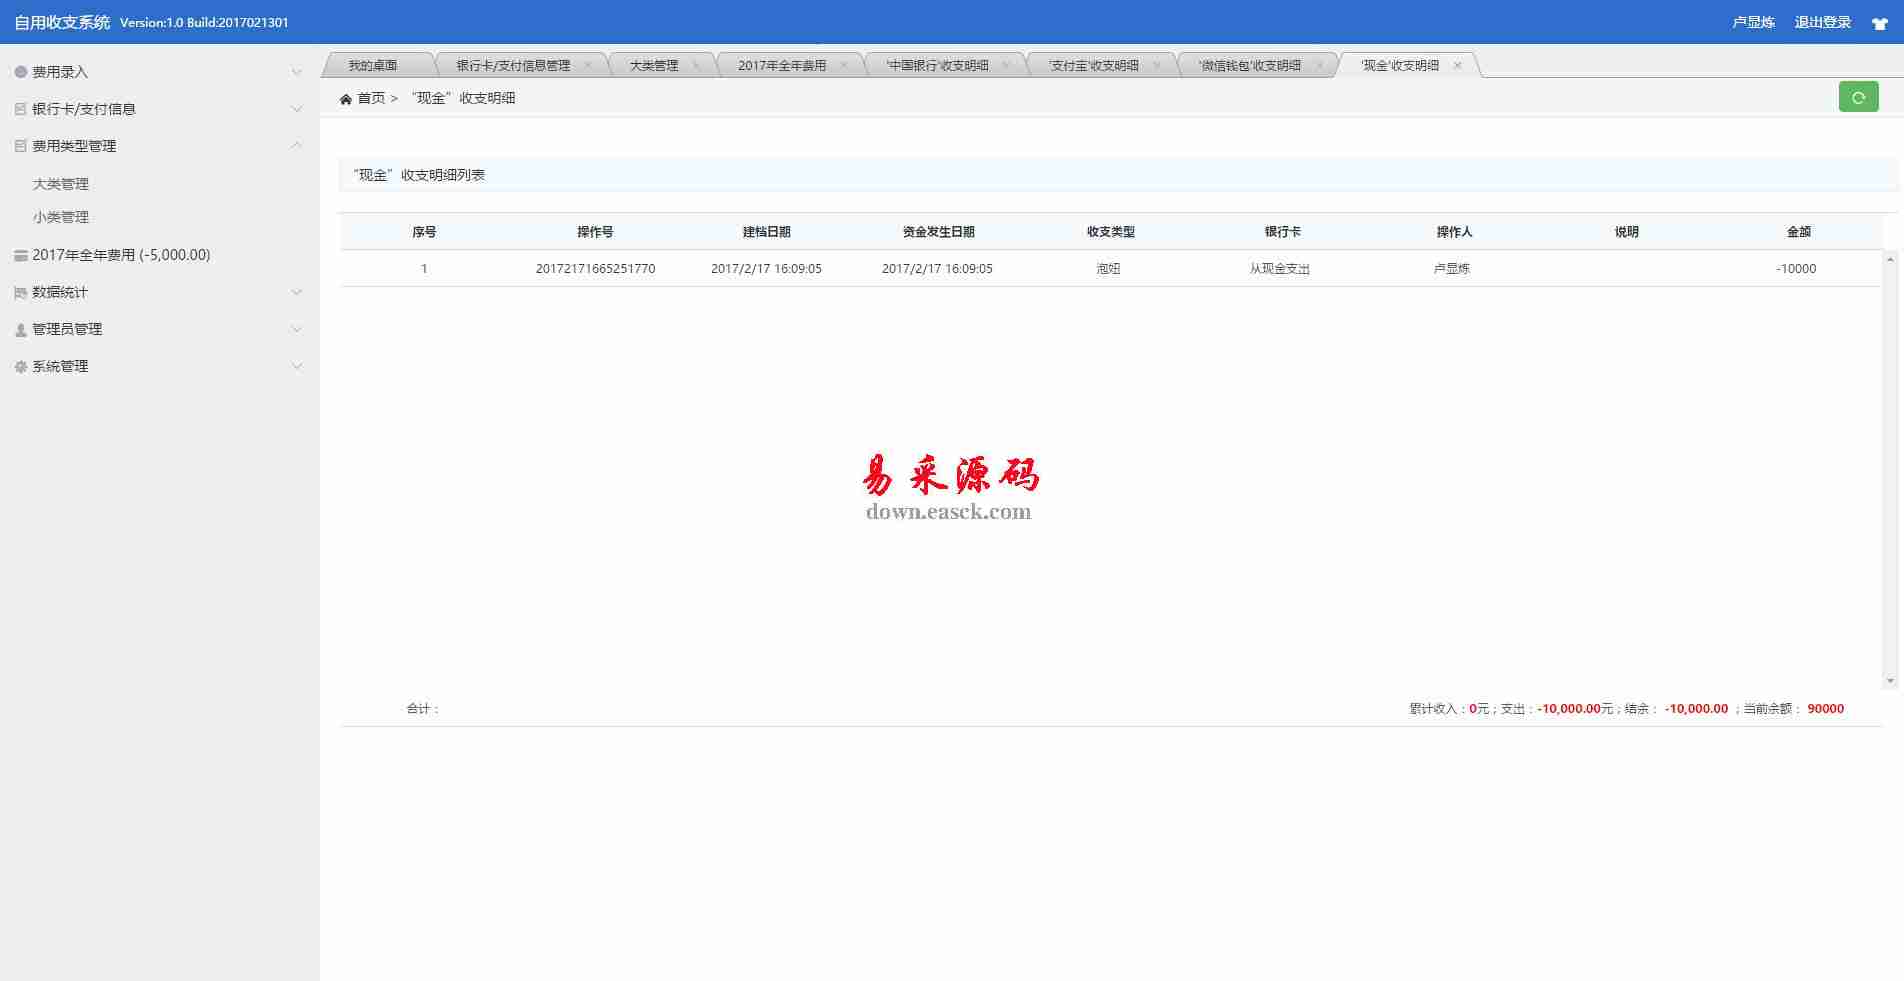This screenshot has width=1904, height=981.
Task: Click the username 卢显烁 in header
Action: (1753, 22)
